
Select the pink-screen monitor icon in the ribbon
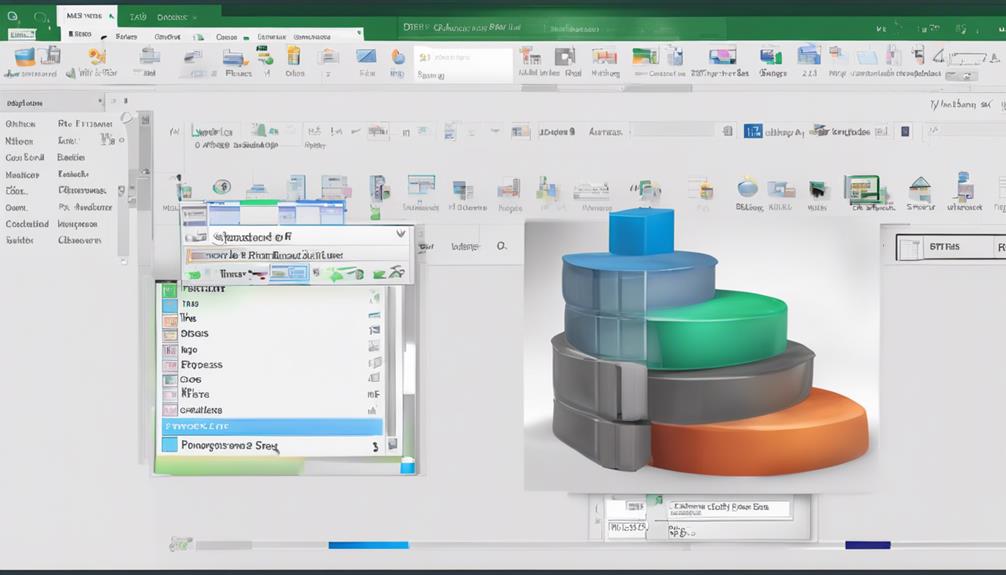tap(722, 56)
